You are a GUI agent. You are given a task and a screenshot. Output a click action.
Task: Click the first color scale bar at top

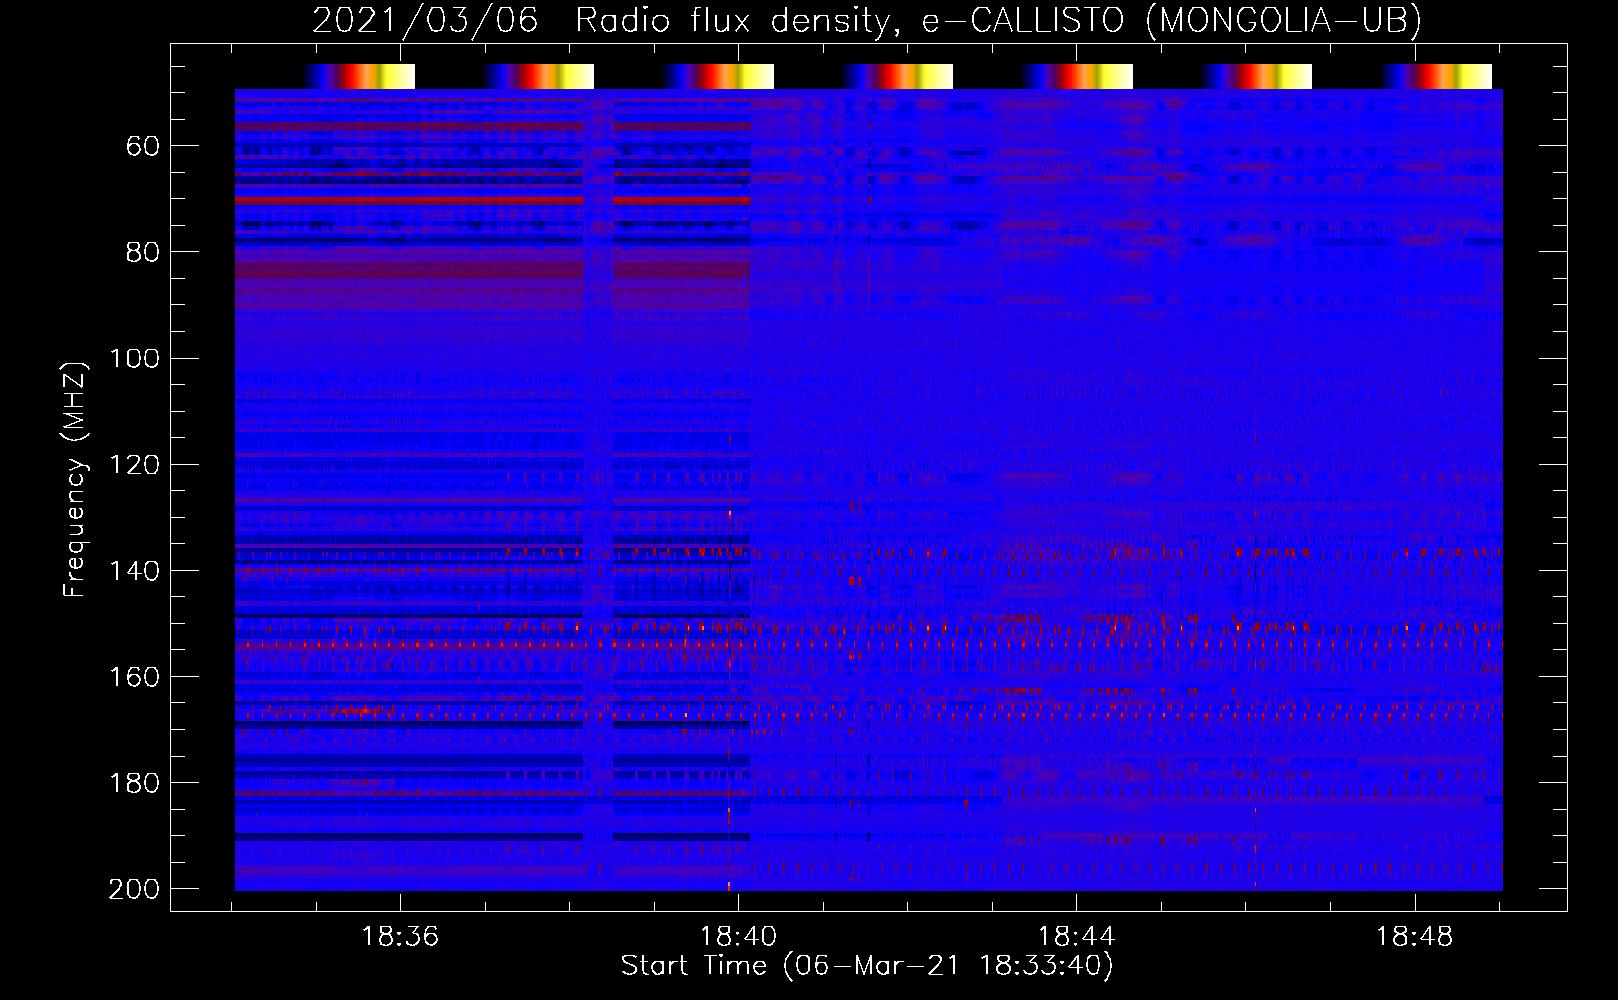coord(360,76)
